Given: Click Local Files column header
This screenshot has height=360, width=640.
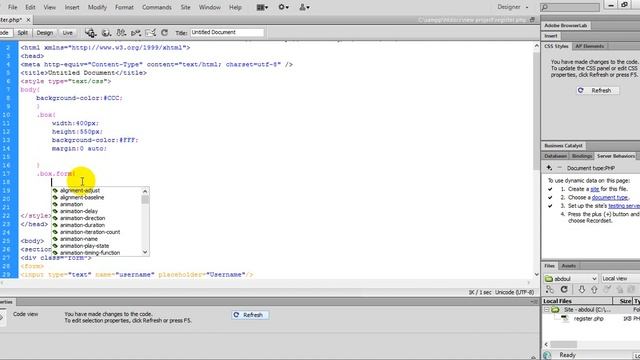Looking at the screenshot, I should pyautogui.click(x=577, y=301).
